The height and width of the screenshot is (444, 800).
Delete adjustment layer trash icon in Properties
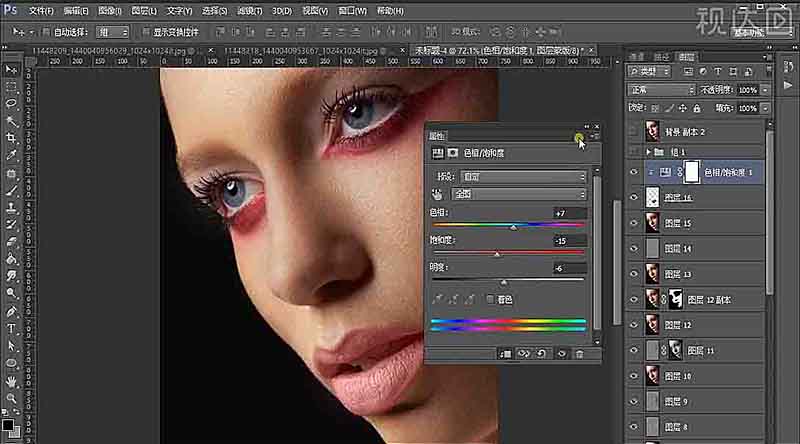coord(580,354)
